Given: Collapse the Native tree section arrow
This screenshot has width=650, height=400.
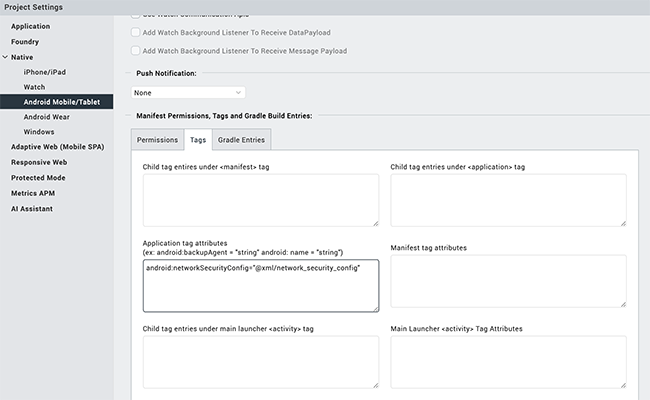Looking at the screenshot, I should point(5,57).
